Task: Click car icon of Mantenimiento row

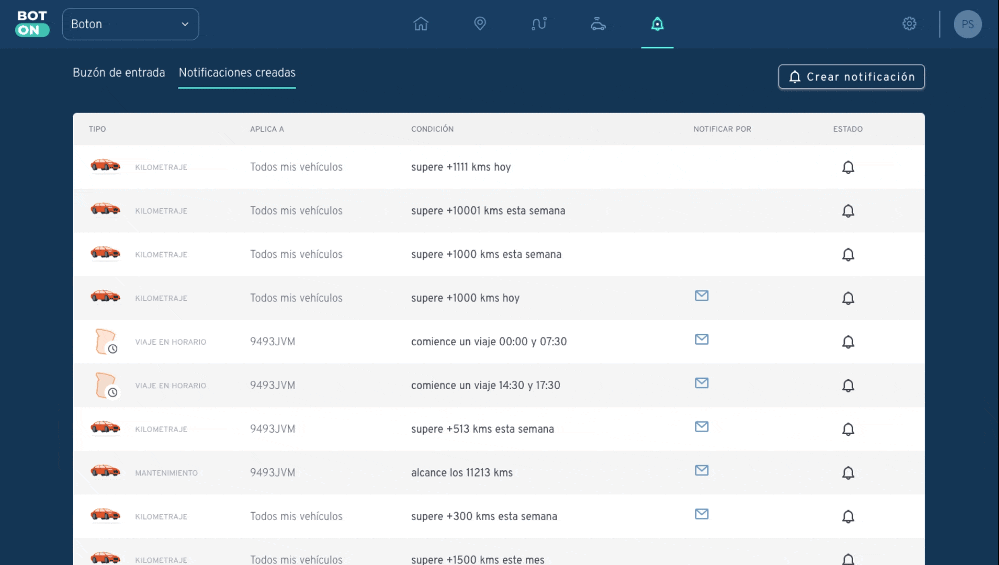Action: (105, 471)
